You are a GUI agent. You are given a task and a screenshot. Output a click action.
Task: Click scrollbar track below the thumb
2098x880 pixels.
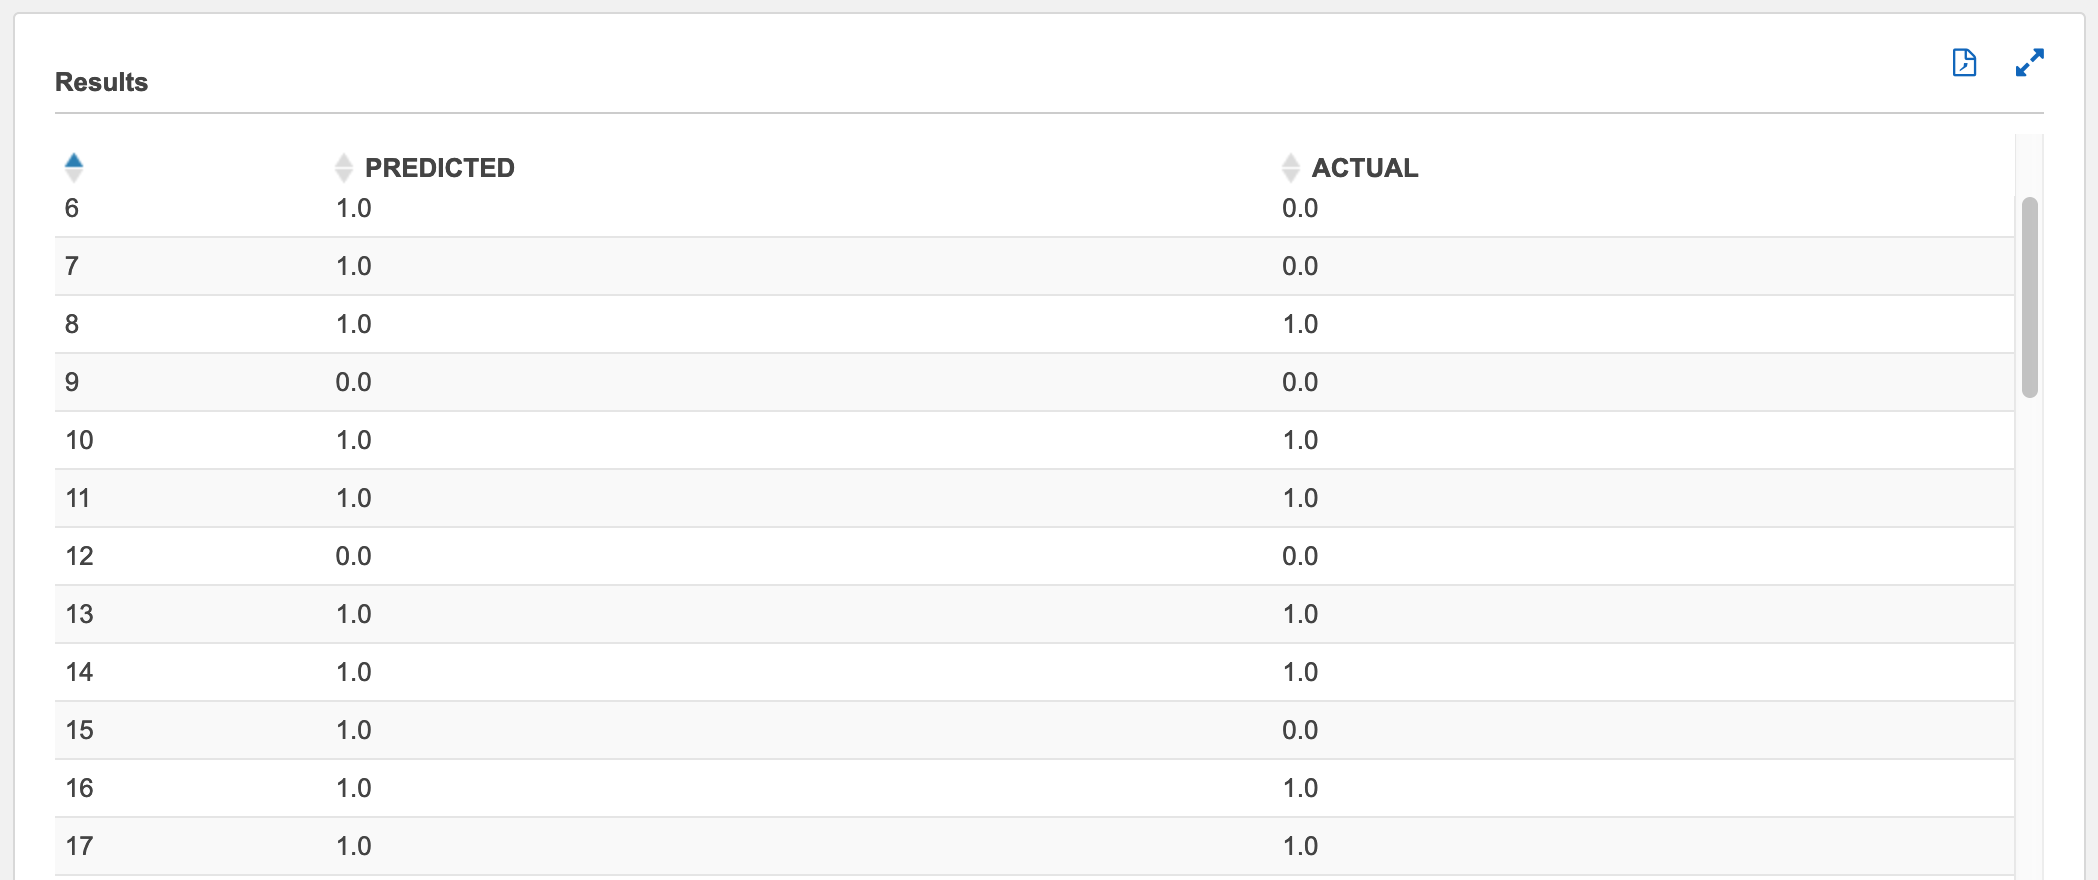(x=2029, y=640)
